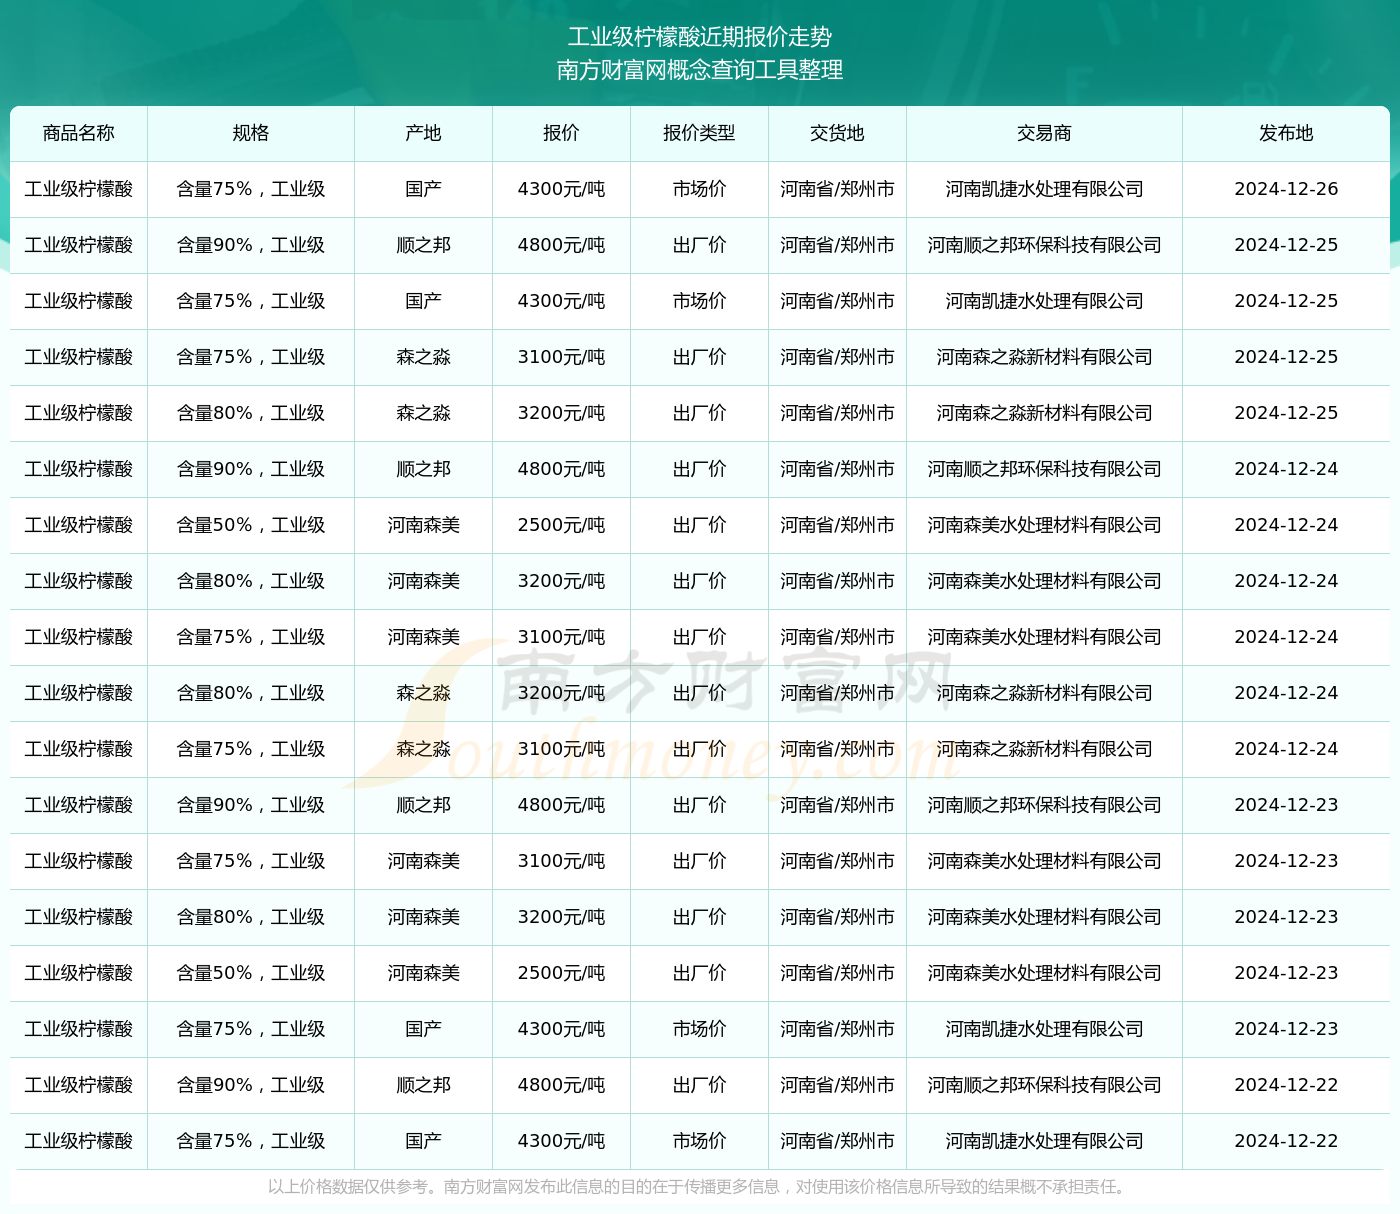1400x1214 pixels.
Task: Click the subtitle 南方财富网概念查询工具整理
Action: pos(700,70)
